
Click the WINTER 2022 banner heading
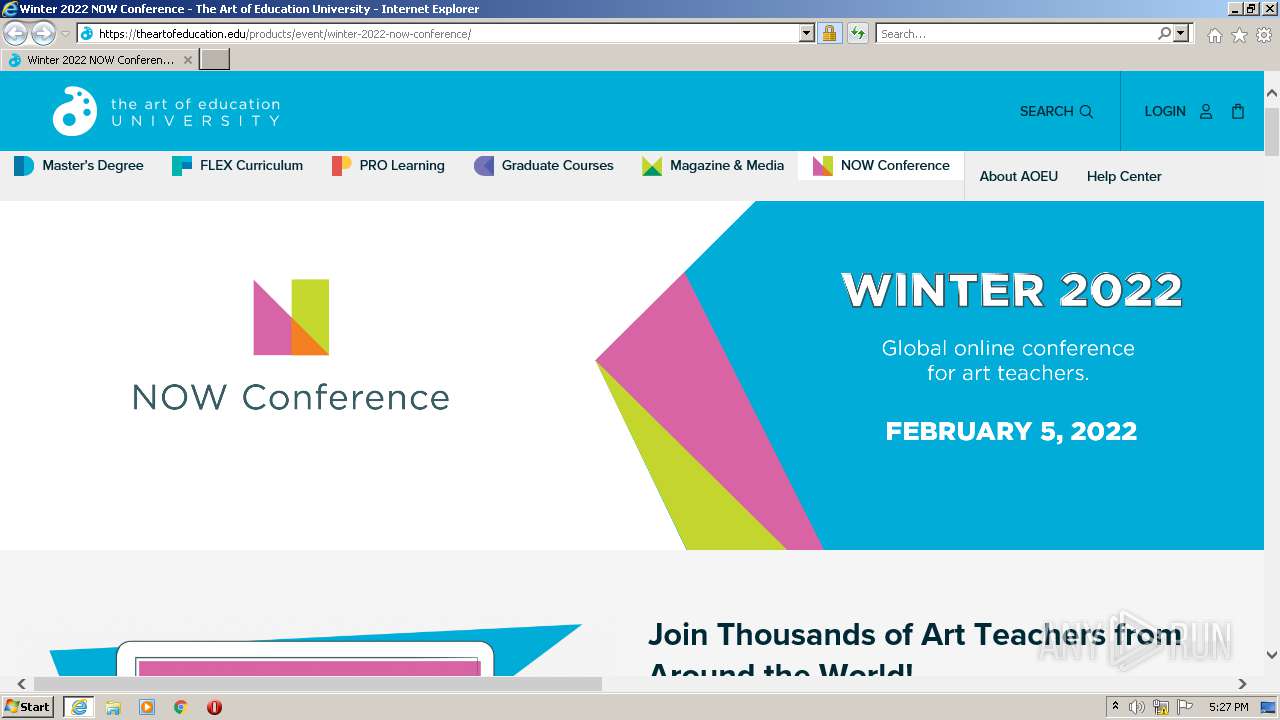(x=1011, y=291)
